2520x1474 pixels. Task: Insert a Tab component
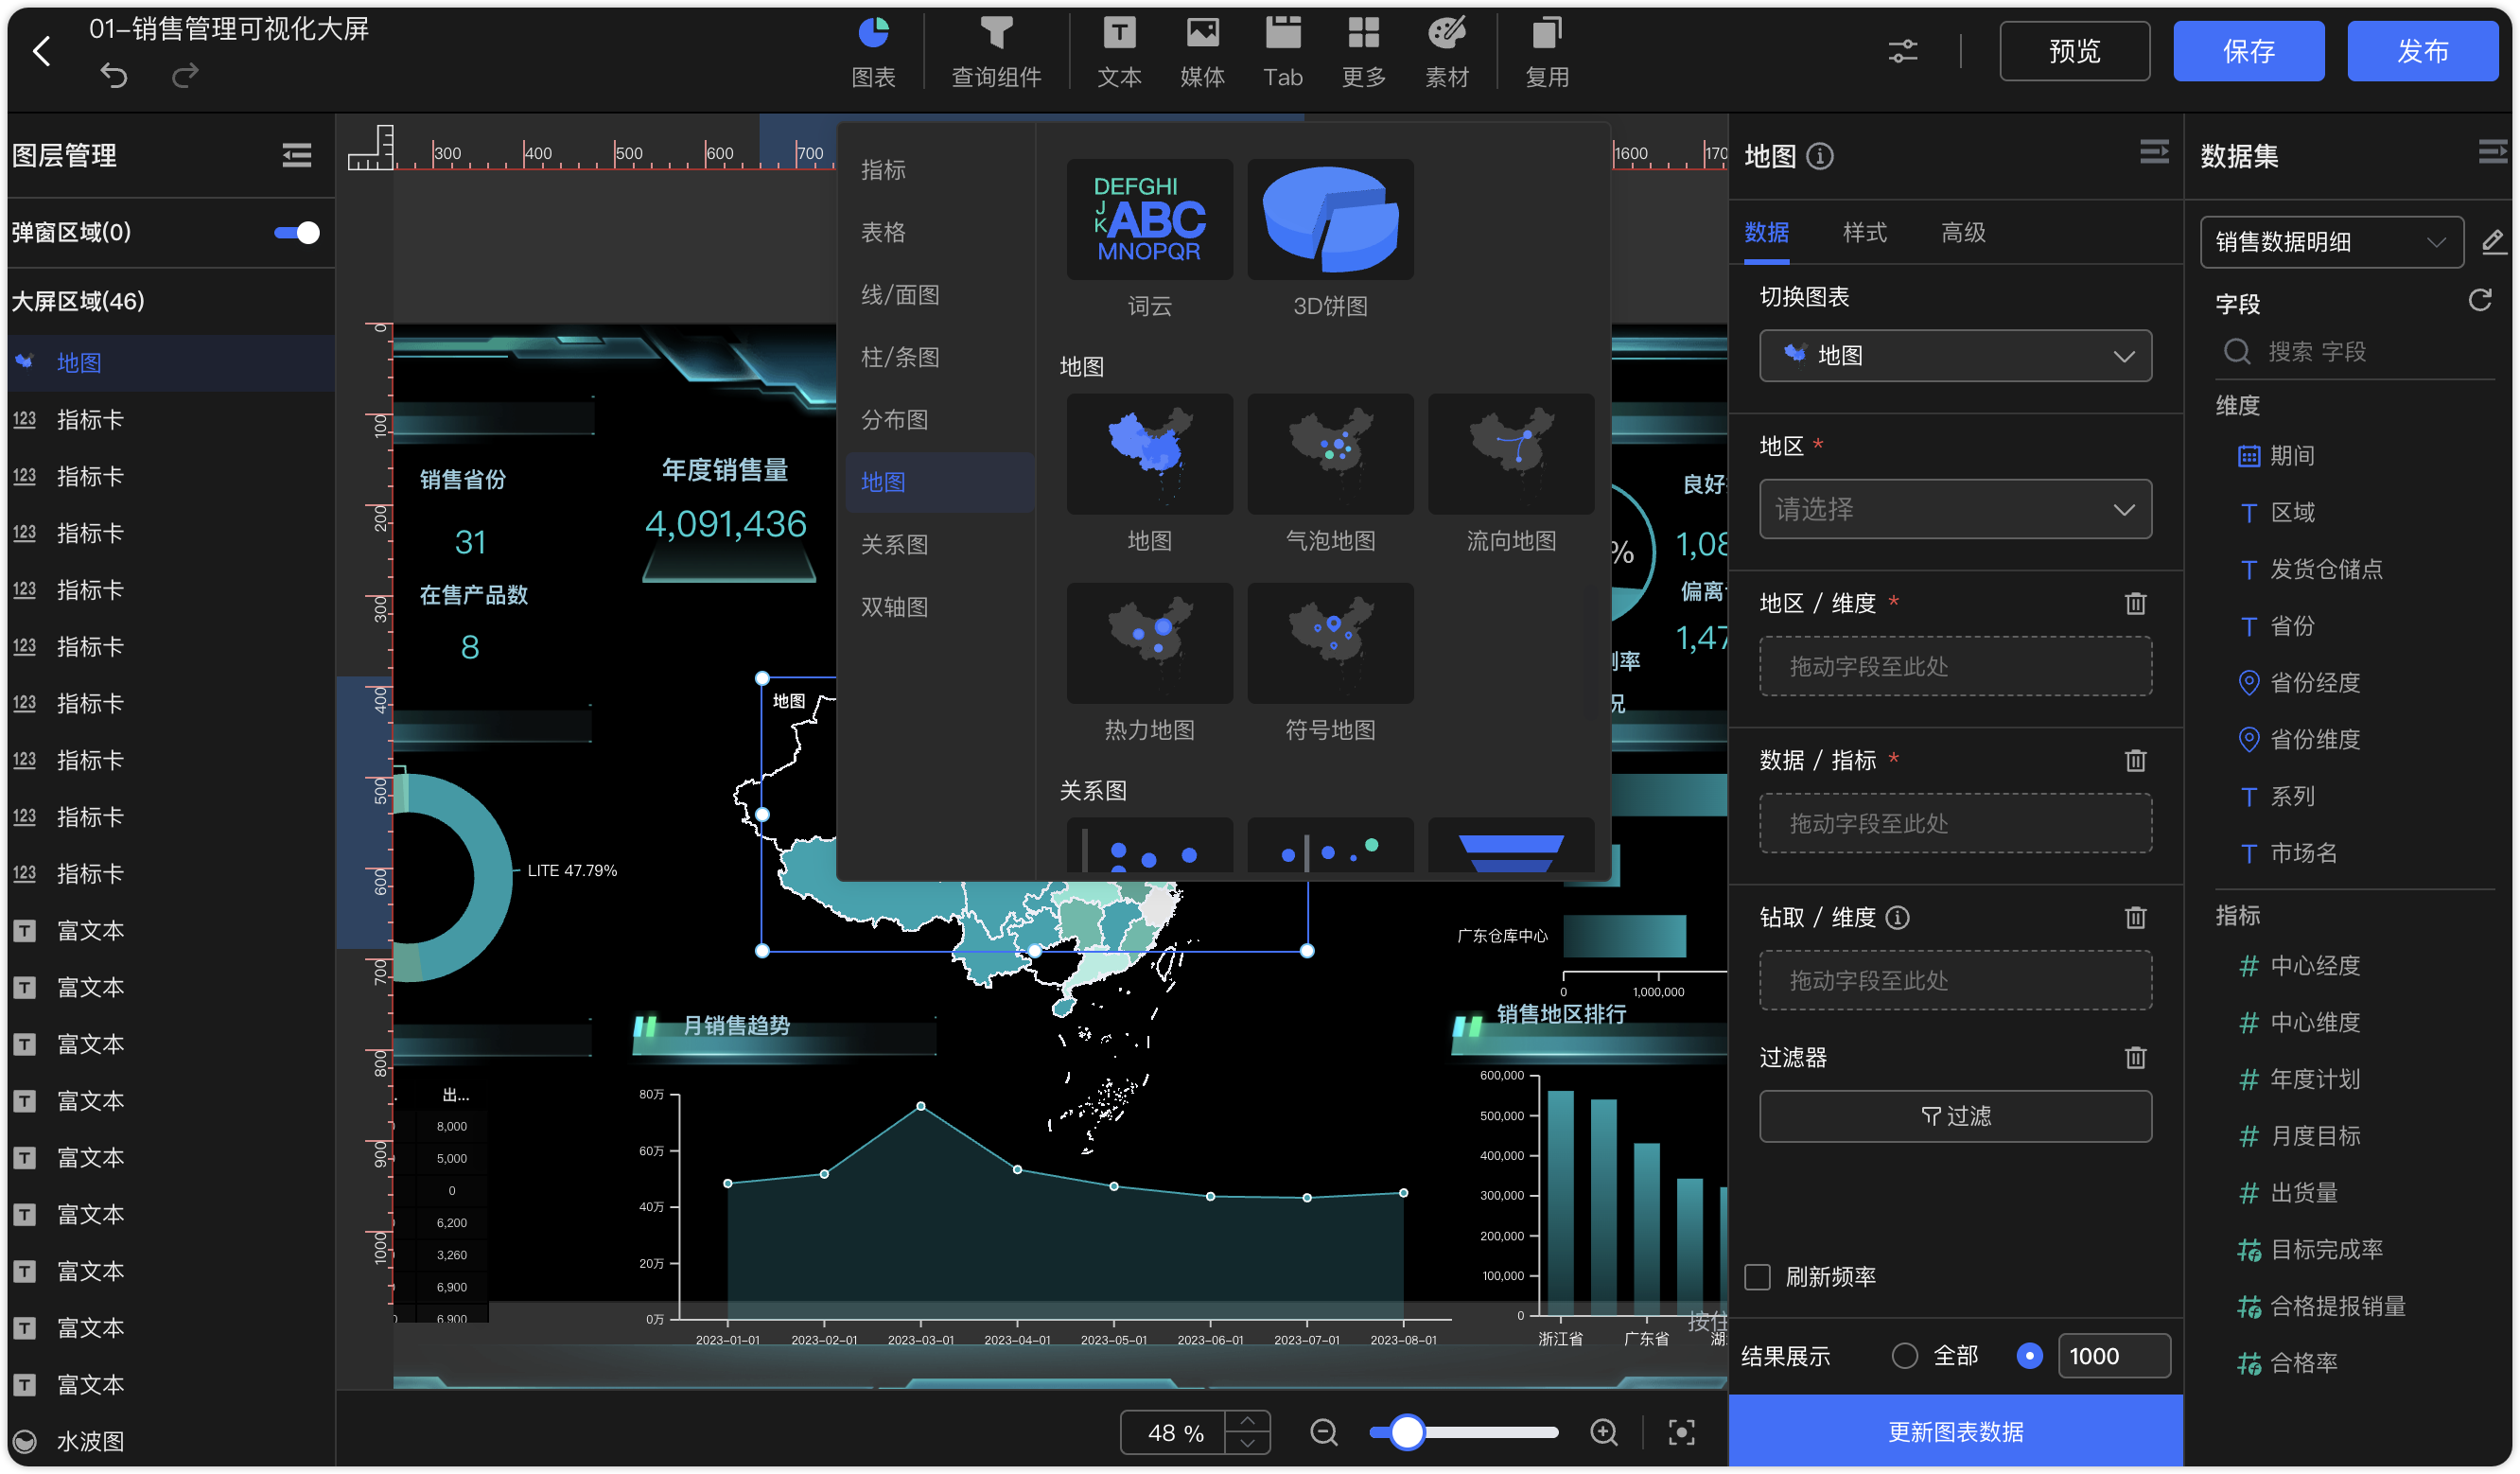tap(1283, 52)
